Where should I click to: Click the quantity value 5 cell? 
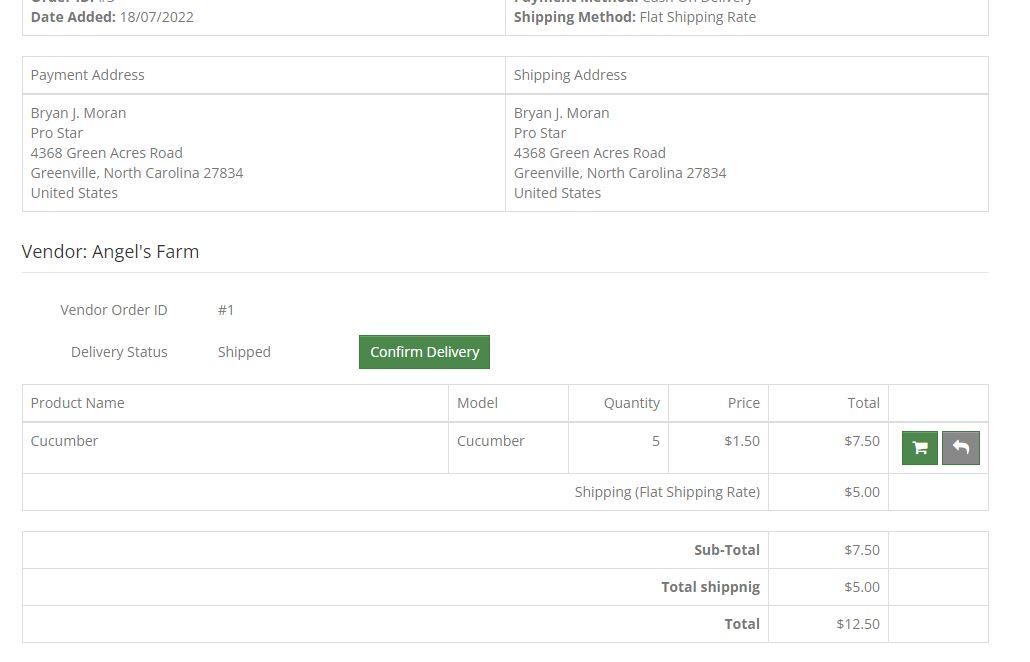pyautogui.click(x=655, y=441)
